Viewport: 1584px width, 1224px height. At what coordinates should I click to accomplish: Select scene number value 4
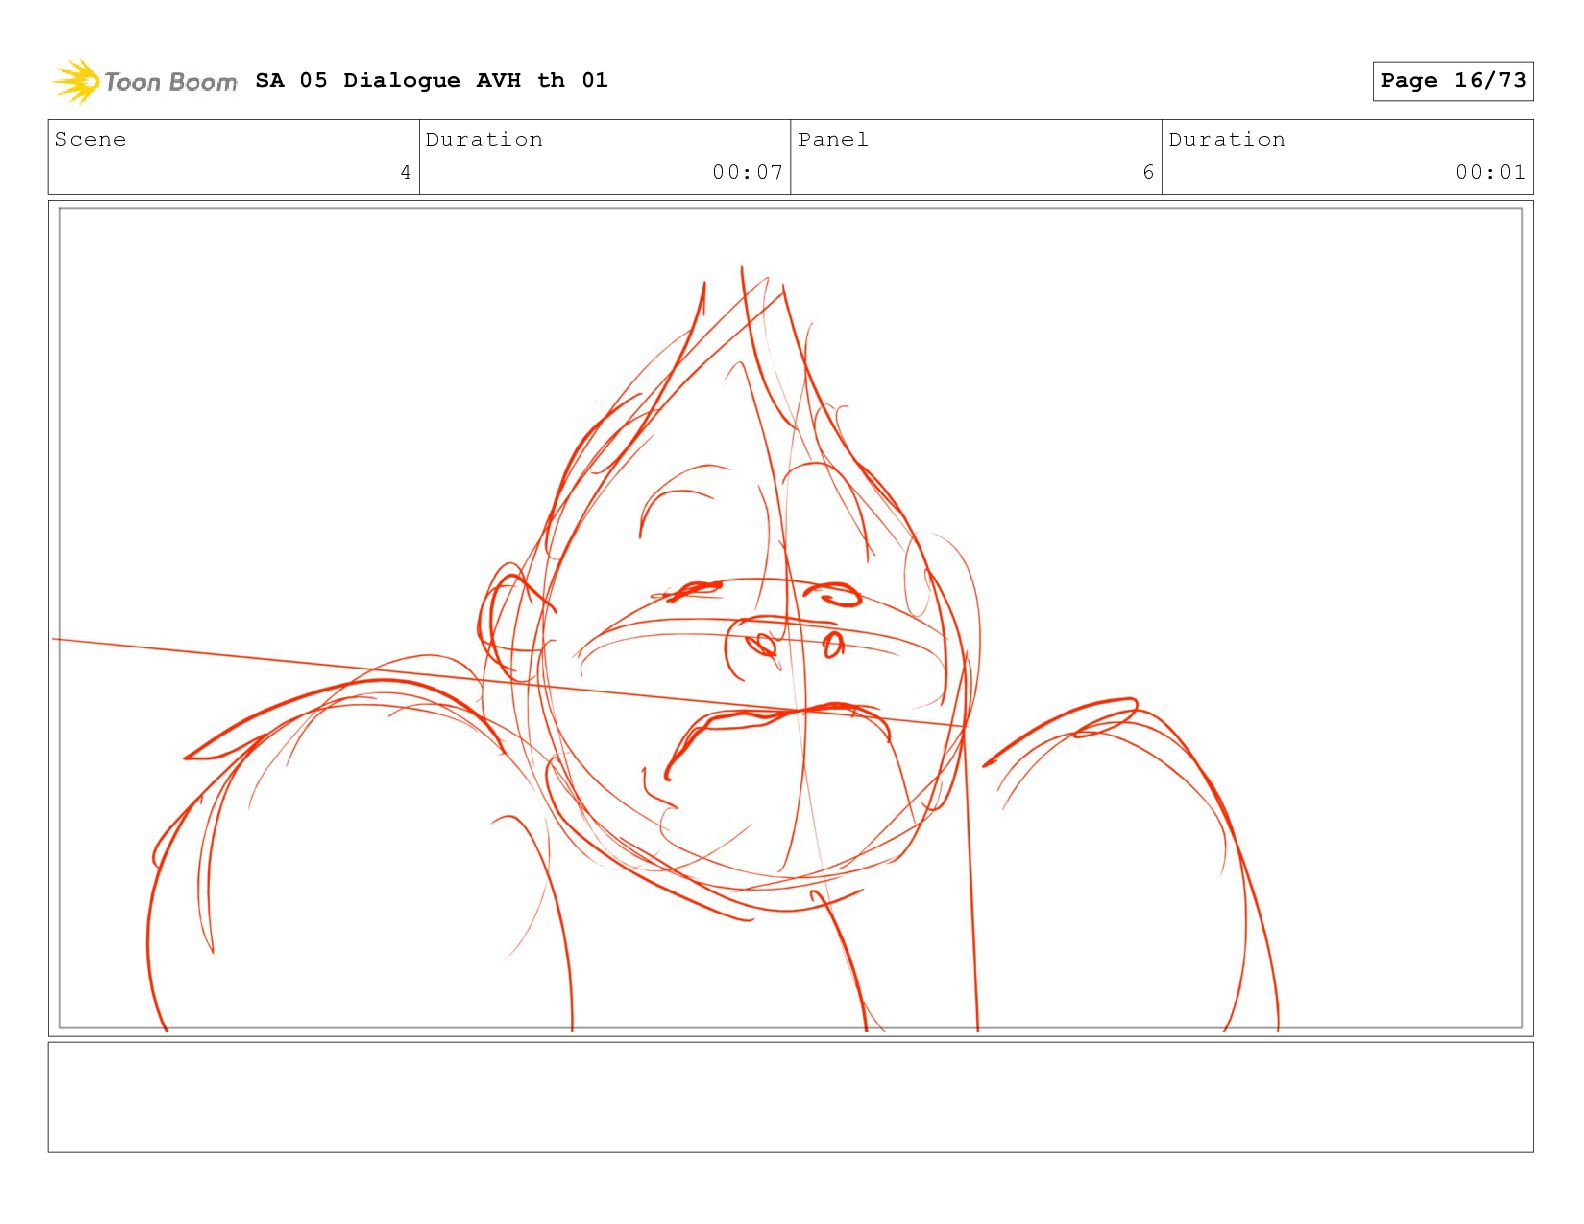[x=405, y=173]
